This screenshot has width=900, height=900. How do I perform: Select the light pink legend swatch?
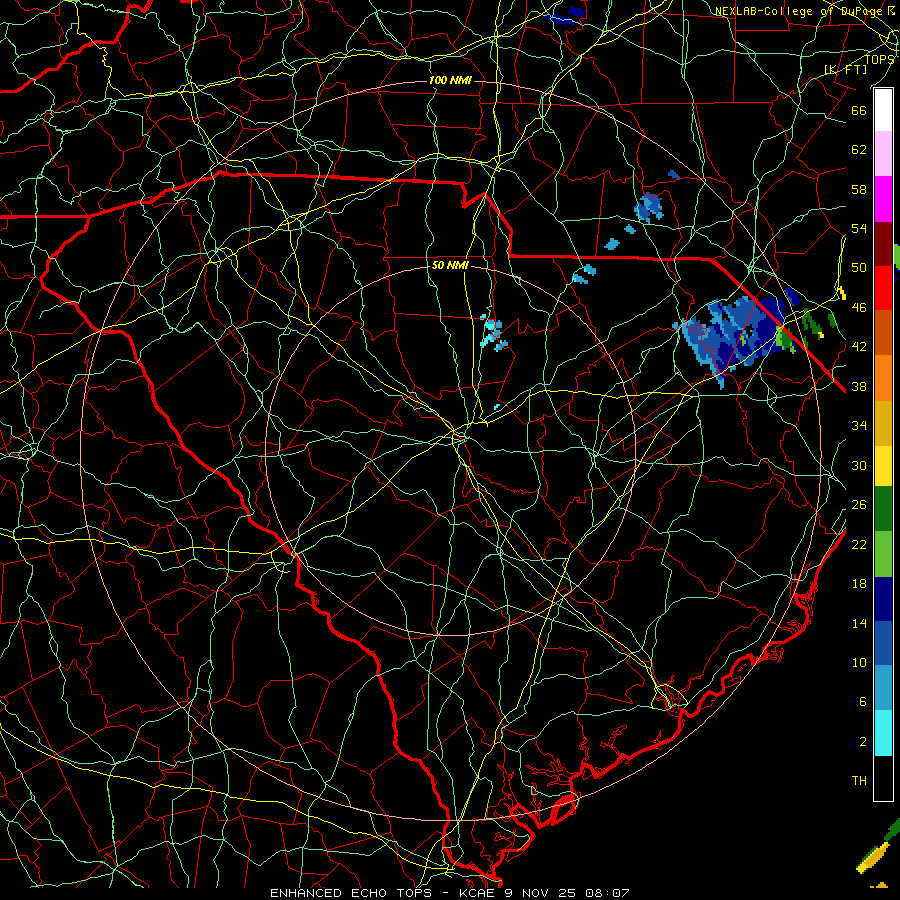pyautogui.click(x=883, y=153)
